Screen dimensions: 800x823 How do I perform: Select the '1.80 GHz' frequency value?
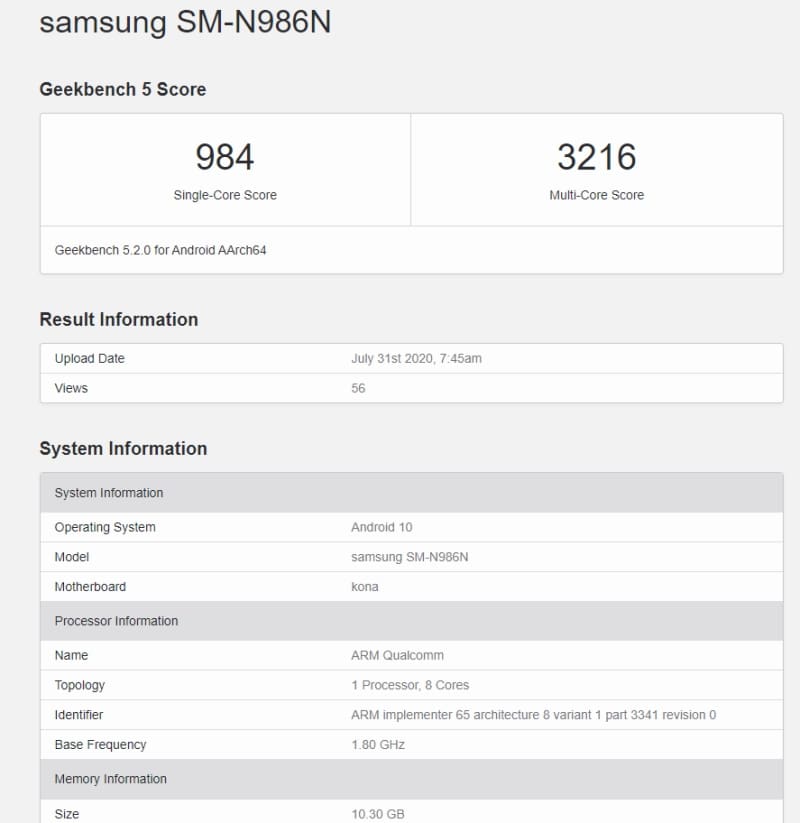click(x=378, y=745)
